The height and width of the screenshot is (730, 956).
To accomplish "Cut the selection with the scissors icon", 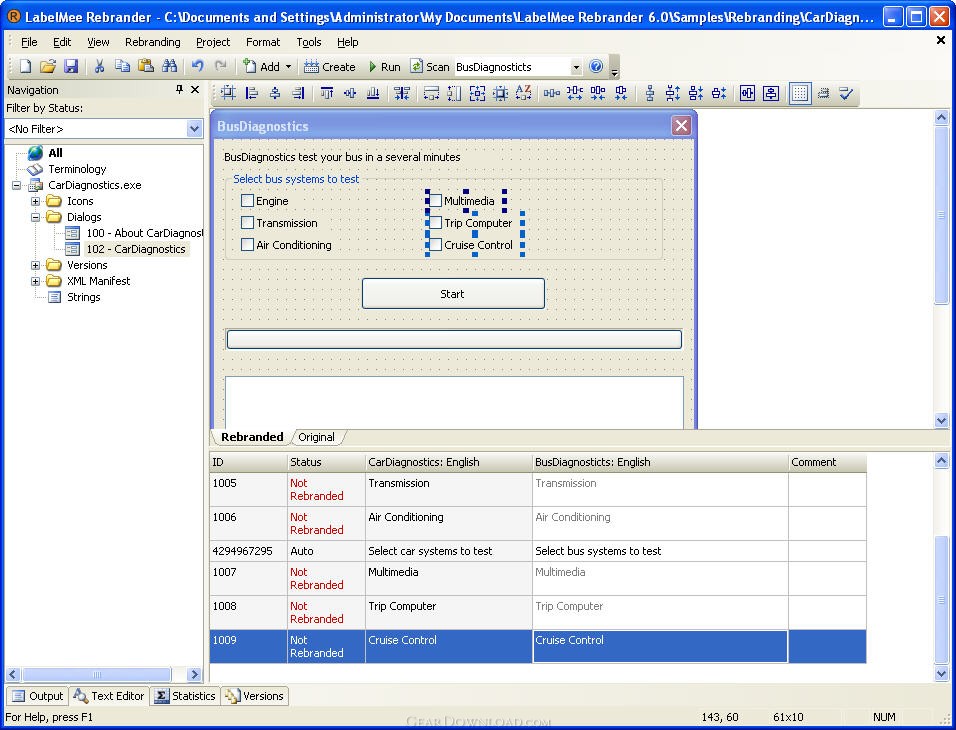I will [x=99, y=66].
